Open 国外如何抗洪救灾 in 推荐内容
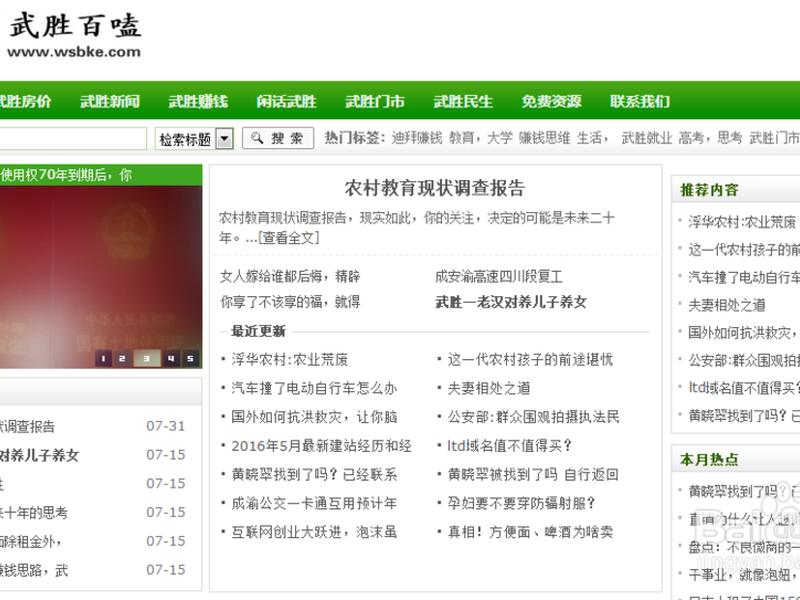Screen dimensions: 800x600 pyautogui.click(x=742, y=333)
